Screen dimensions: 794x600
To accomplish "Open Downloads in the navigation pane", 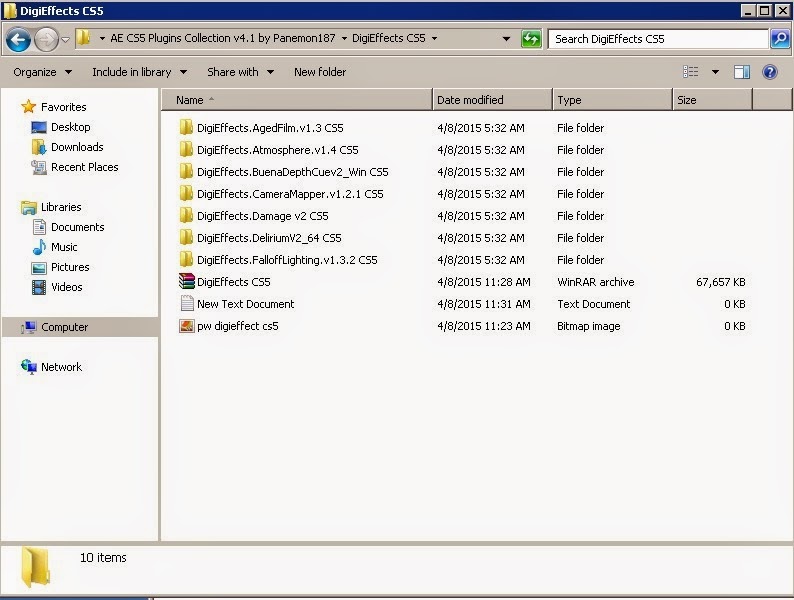I will pyautogui.click(x=77, y=147).
